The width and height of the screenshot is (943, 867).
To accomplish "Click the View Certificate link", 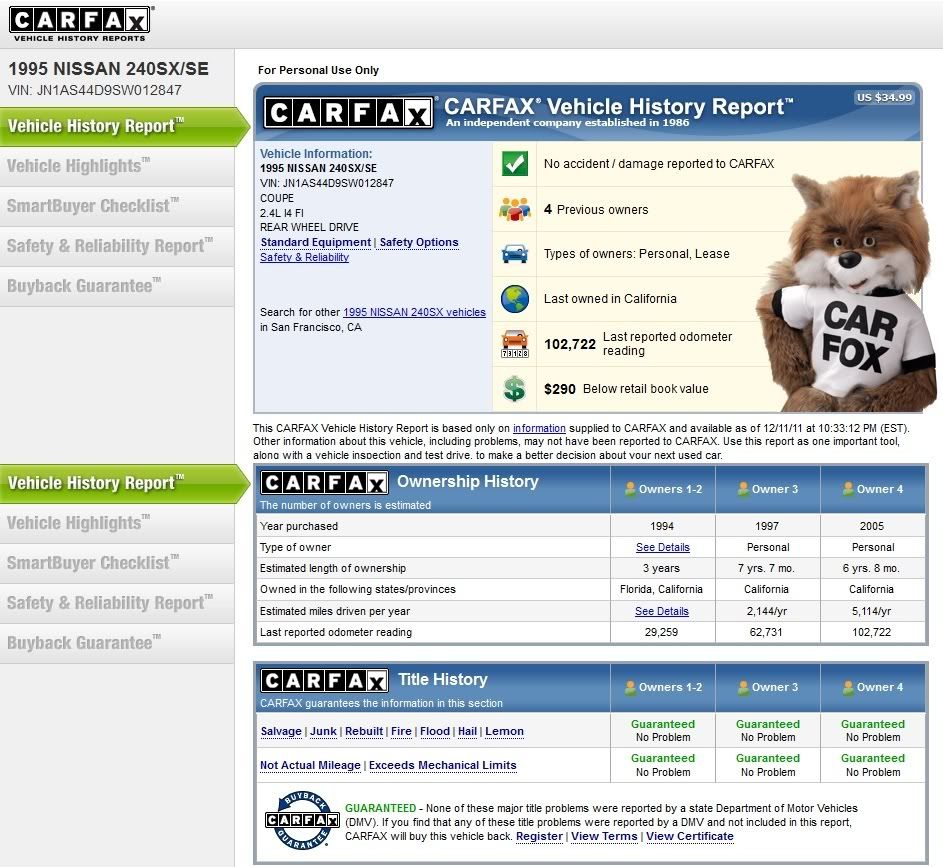I will point(690,836).
